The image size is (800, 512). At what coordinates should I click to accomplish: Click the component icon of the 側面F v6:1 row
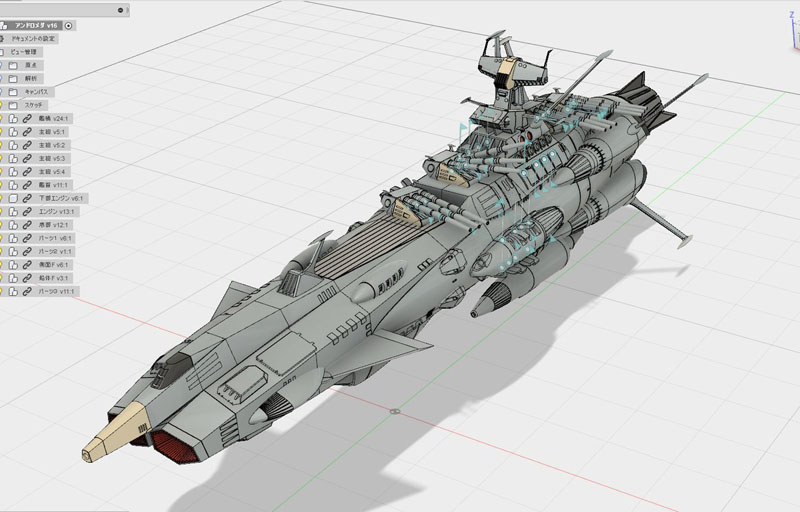pos(14,265)
